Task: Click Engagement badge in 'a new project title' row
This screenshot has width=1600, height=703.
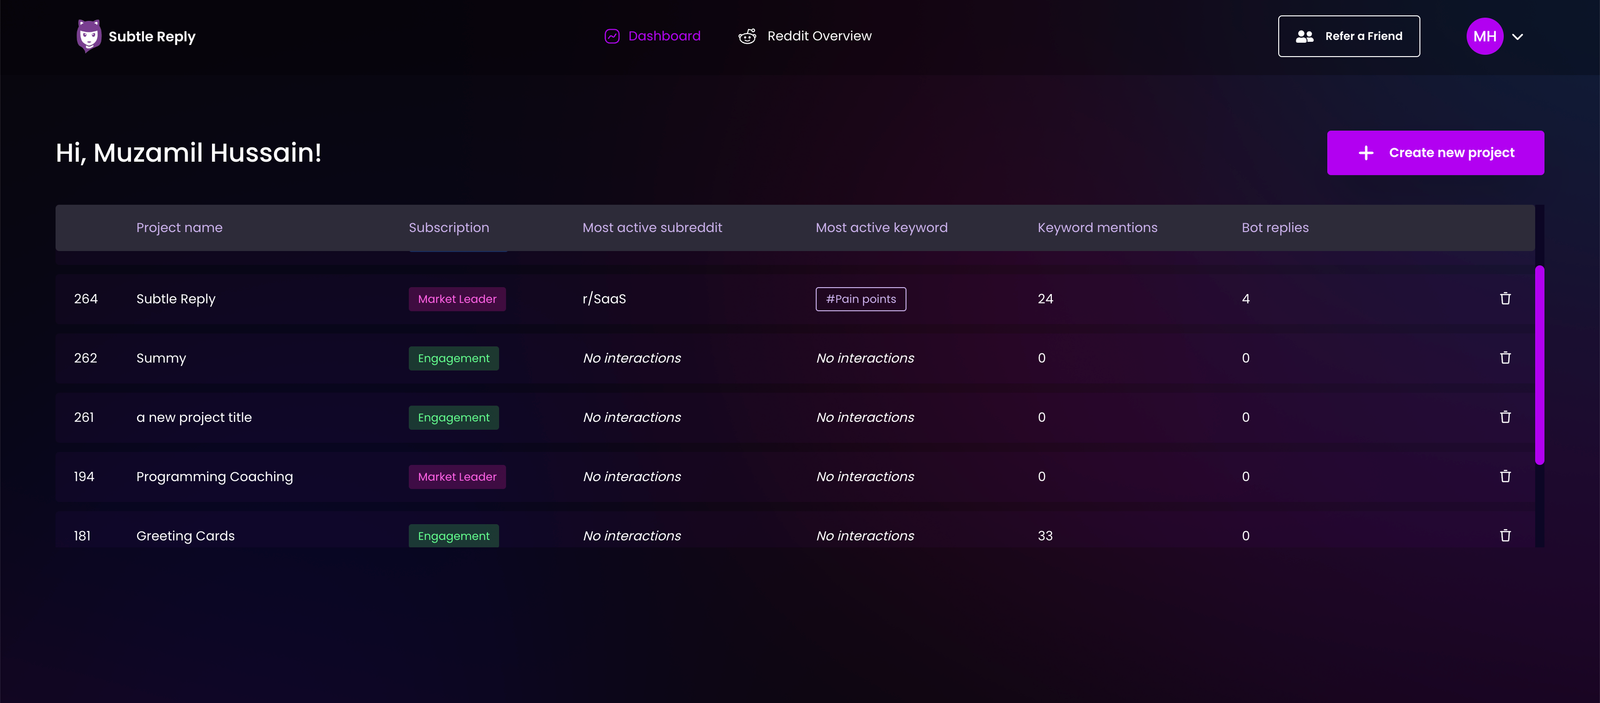Action: point(454,417)
